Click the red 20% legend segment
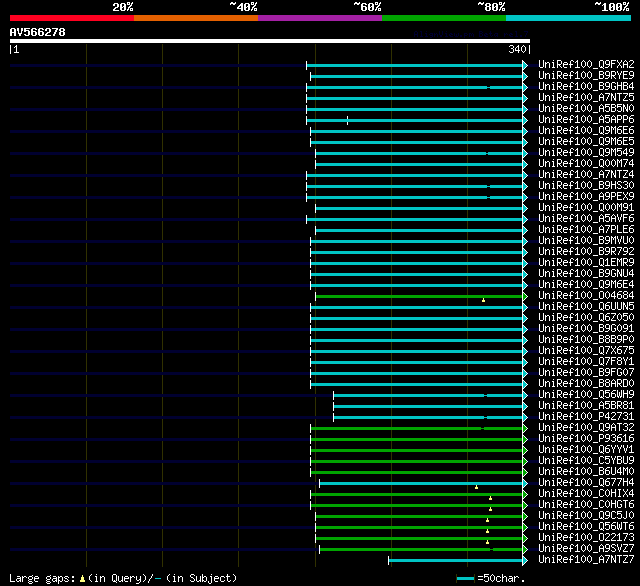 click(72, 18)
